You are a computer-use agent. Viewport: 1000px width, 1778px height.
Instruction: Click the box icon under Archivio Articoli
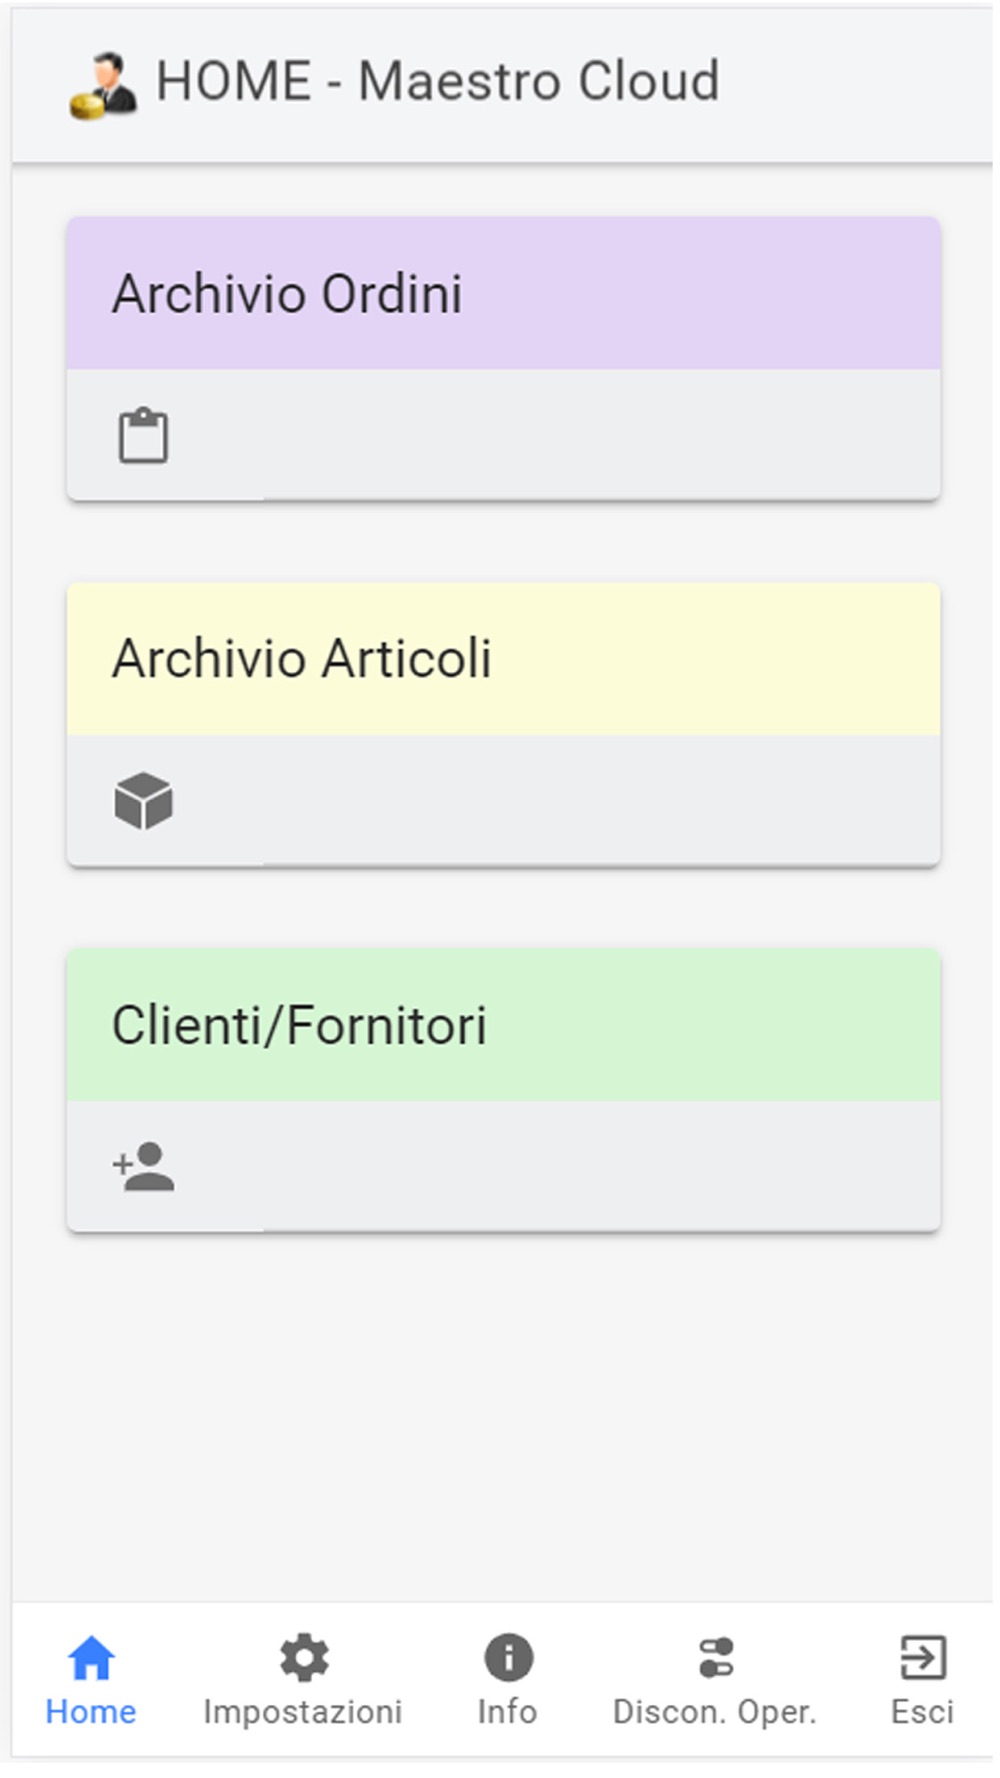(143, 801)
